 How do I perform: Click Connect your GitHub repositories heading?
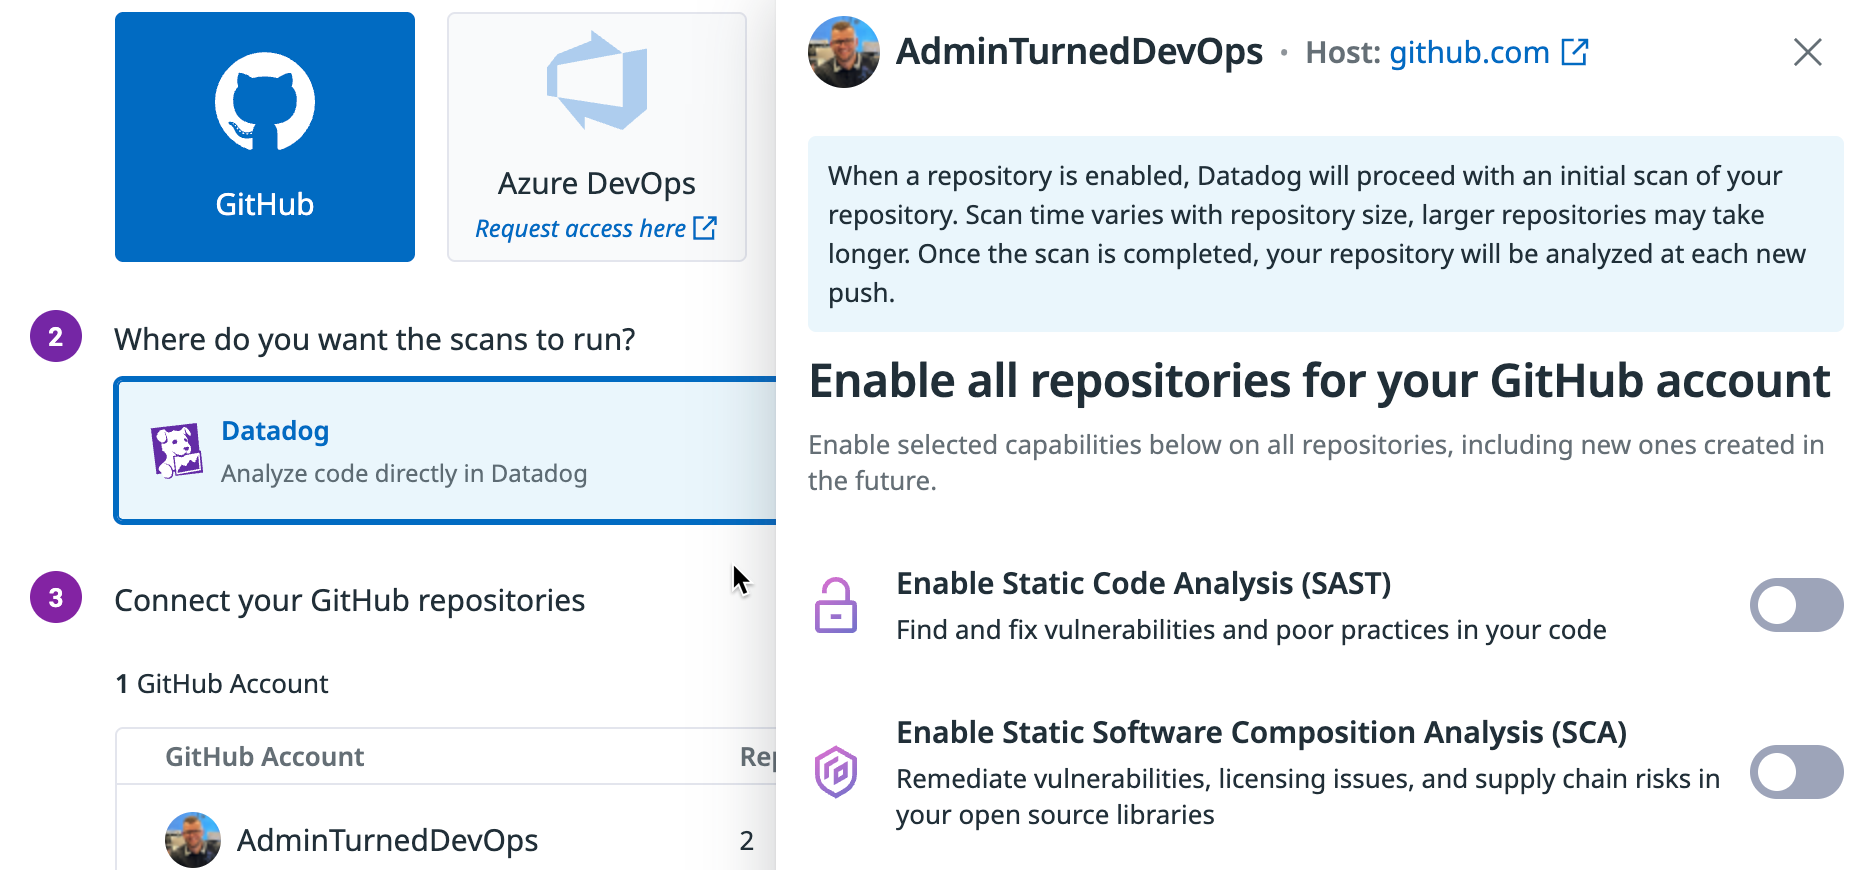(349, 601)
